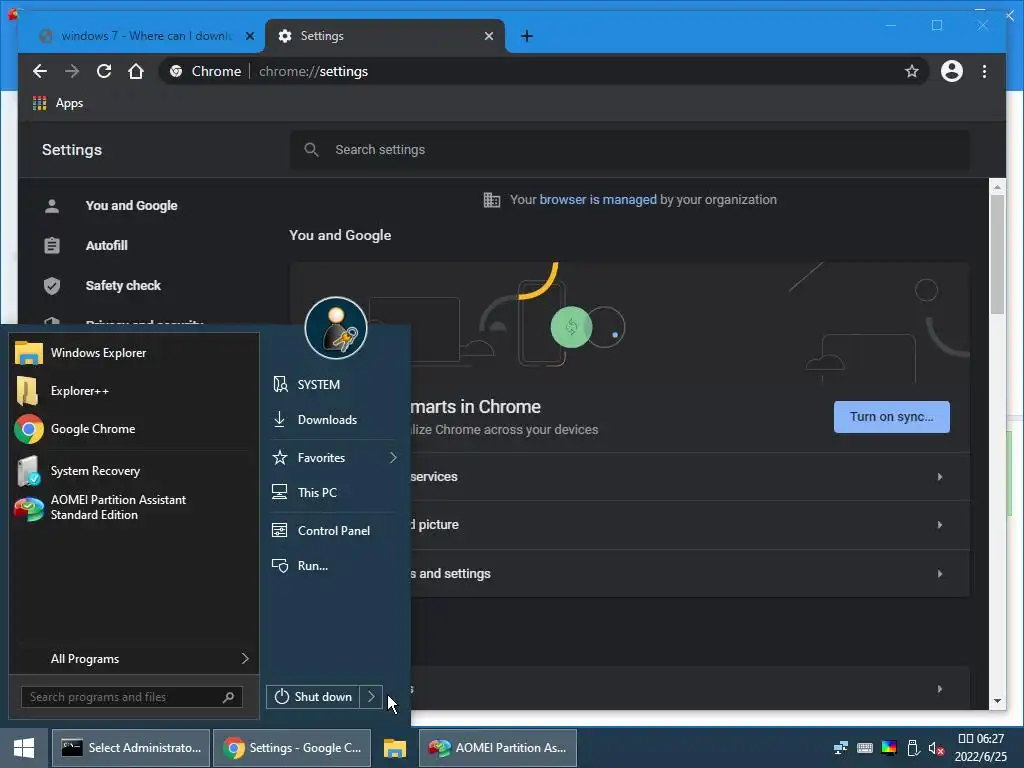Open the taskbar clock showing 06:27

point(981,748)
